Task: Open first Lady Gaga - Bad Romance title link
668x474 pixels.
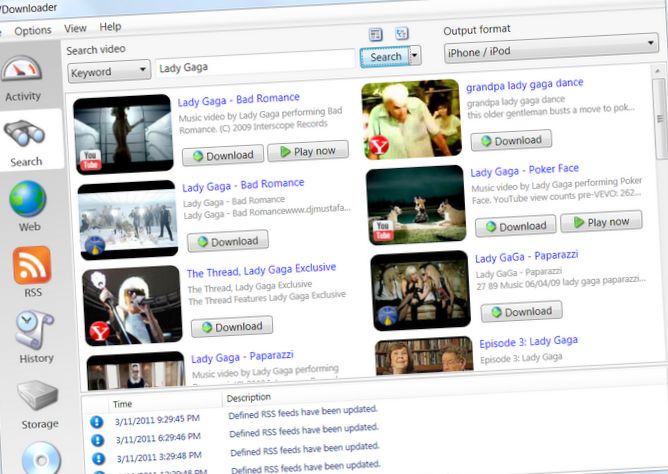Action: 238,100
